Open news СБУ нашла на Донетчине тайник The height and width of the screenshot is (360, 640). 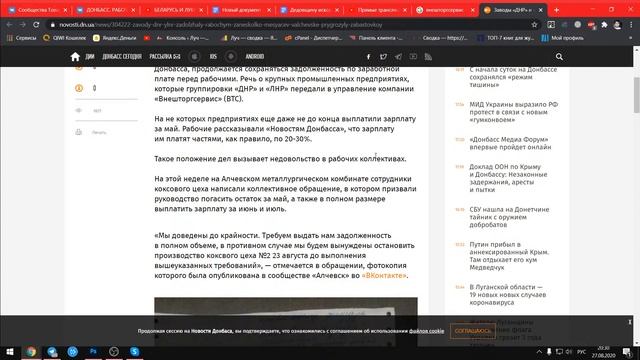[509, 217]
